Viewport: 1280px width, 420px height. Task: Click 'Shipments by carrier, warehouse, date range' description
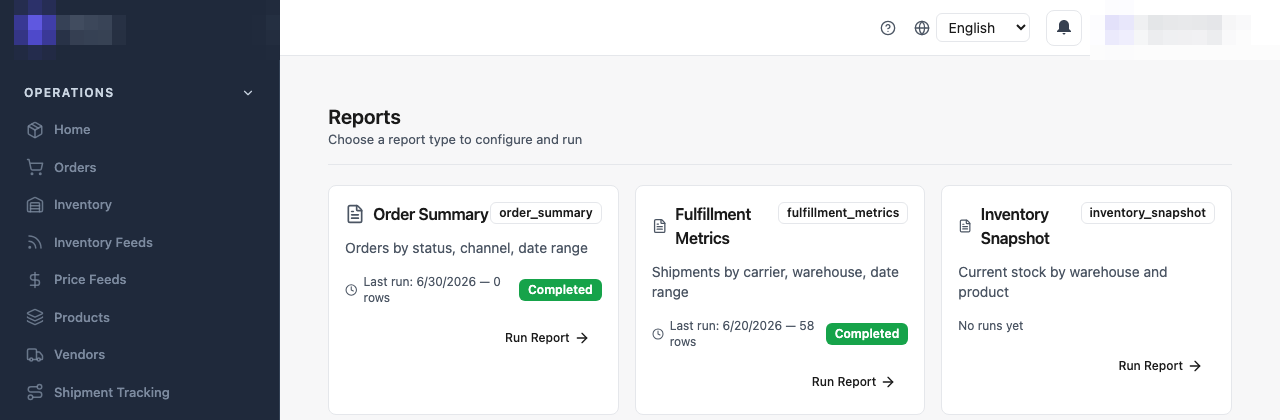tap(775, 282)
